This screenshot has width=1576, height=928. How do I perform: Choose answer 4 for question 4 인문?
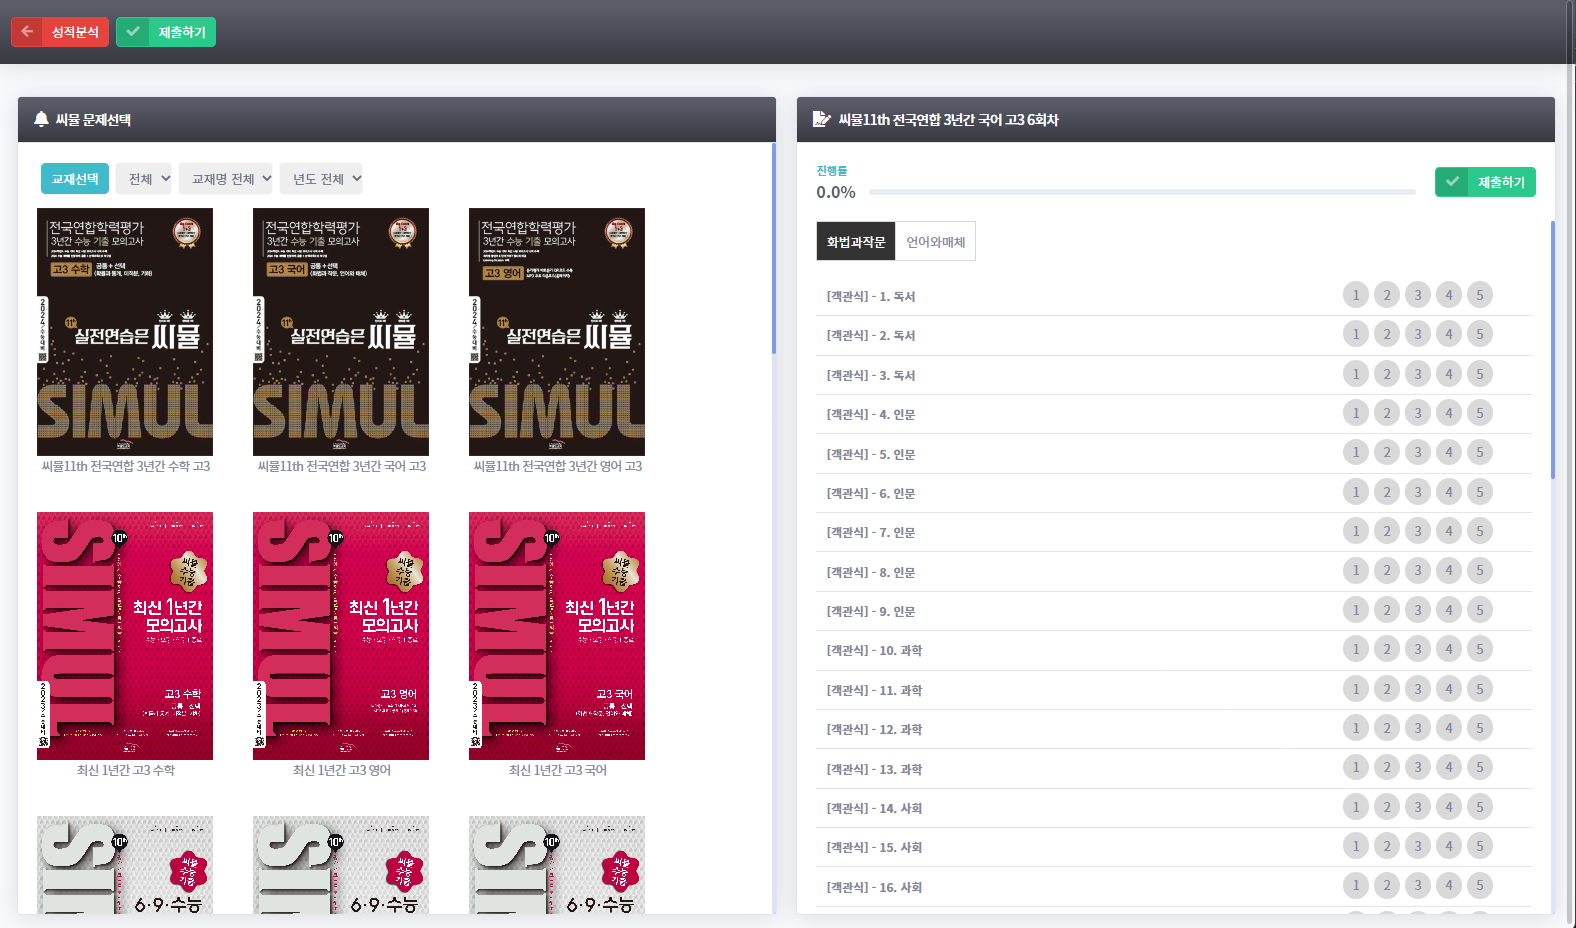[x=1449, y=413]
